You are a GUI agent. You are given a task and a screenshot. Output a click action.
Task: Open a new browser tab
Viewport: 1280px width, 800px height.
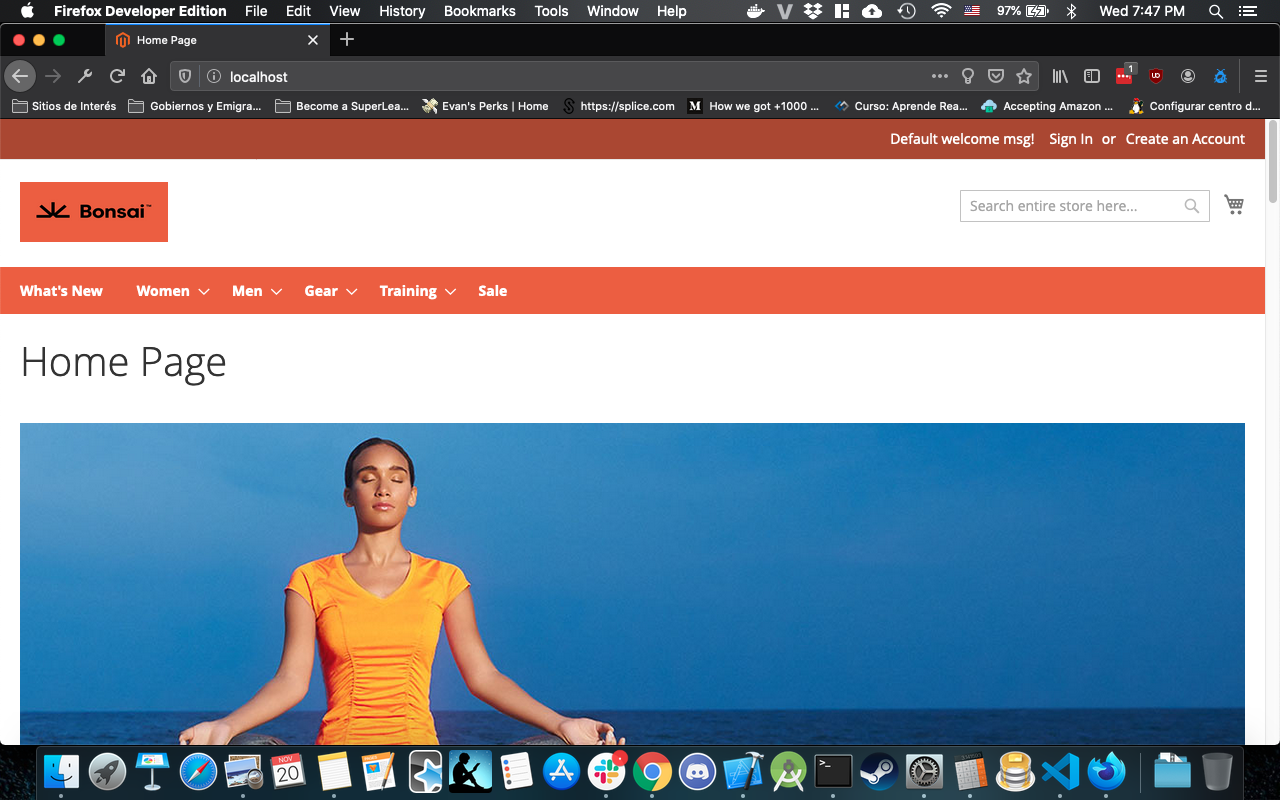click(x=347, y=40)
